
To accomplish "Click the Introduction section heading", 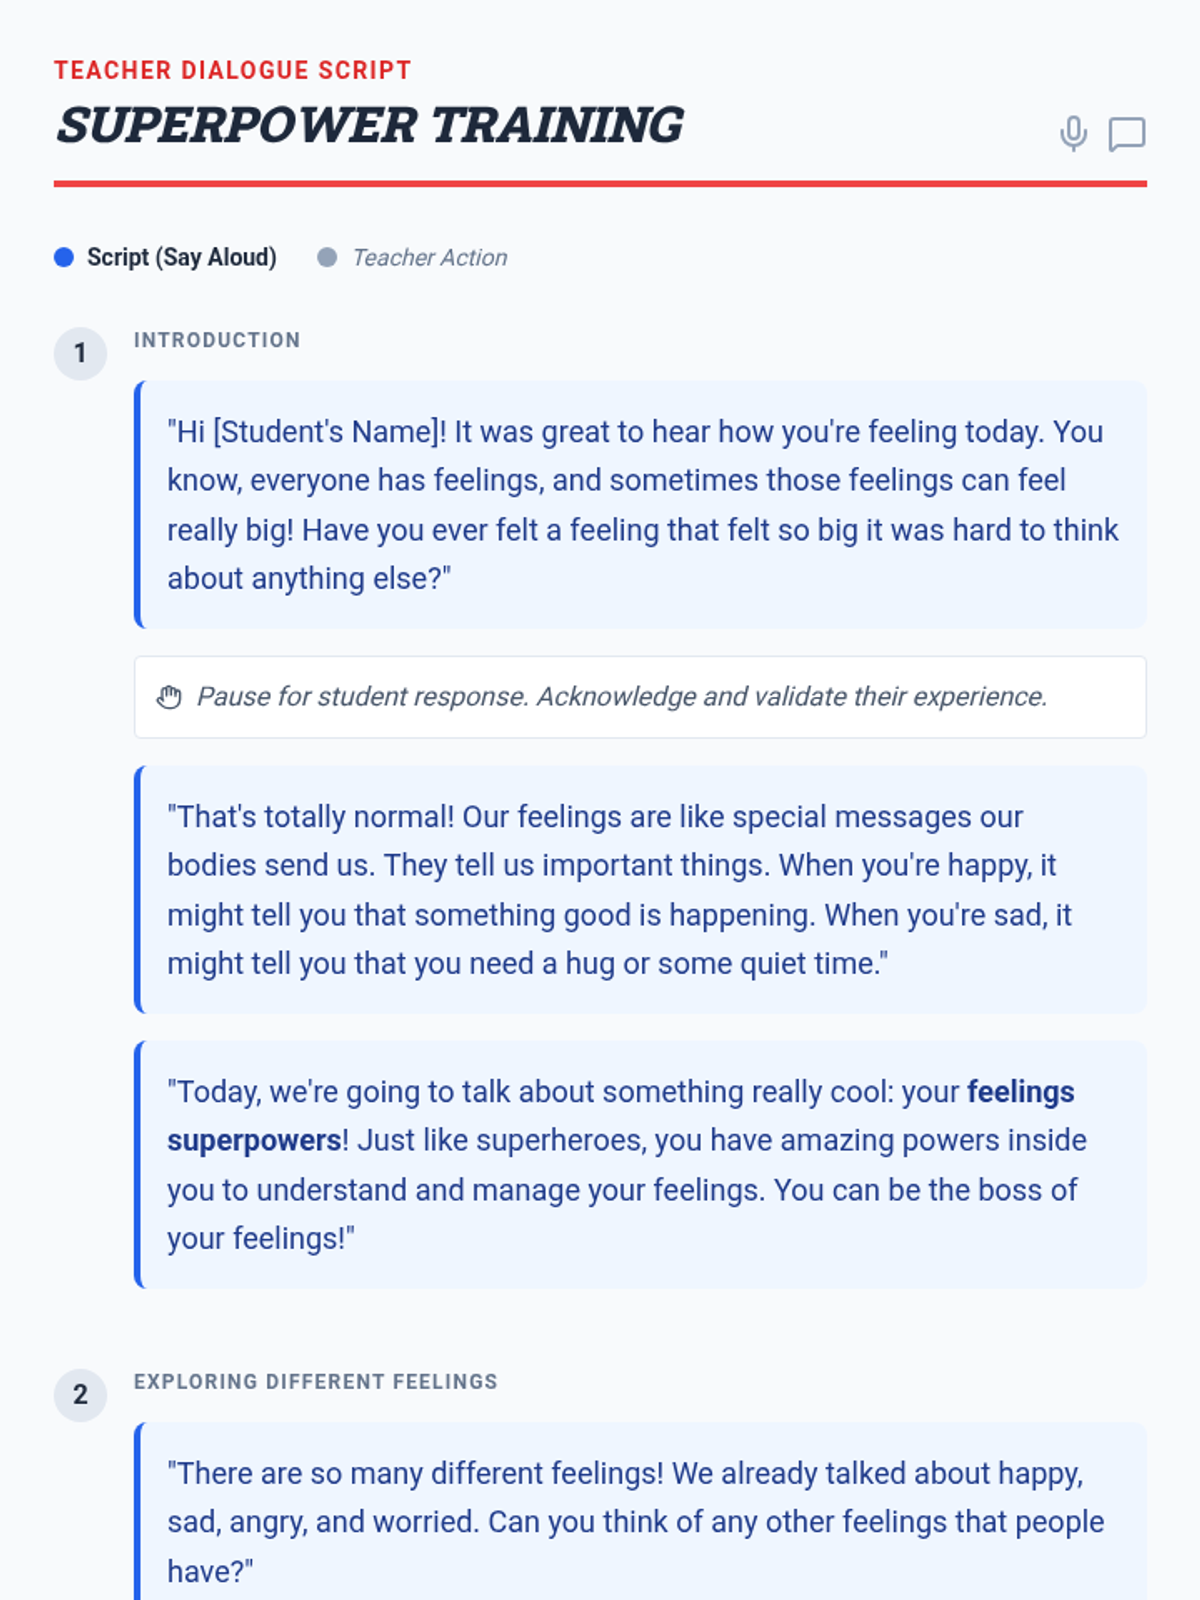I will 217,340.
